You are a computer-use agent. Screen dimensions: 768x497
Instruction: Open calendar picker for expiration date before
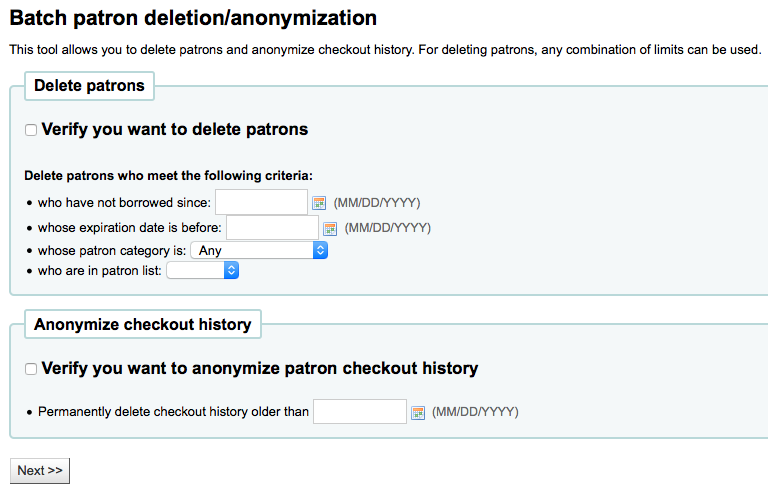pos(330,228)
